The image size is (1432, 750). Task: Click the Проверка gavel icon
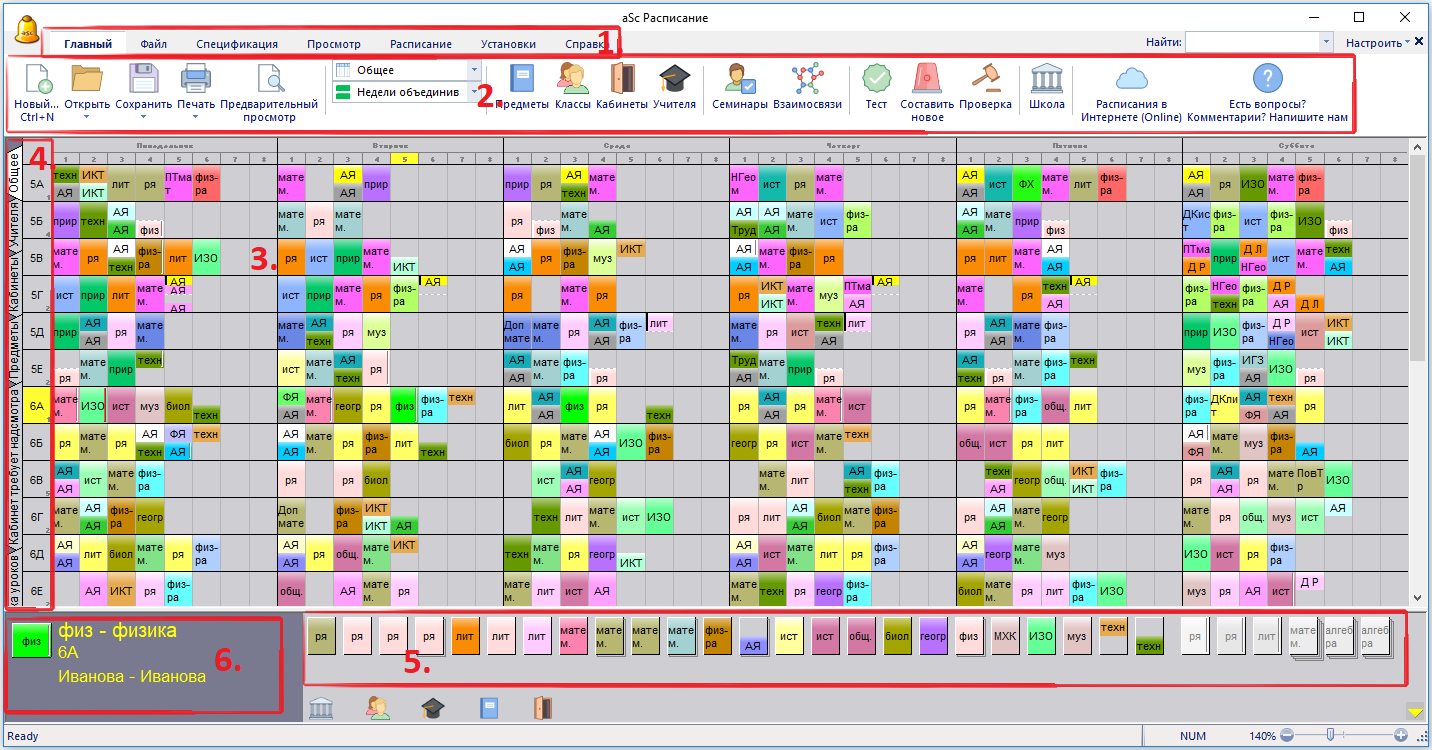coord(985,80)
